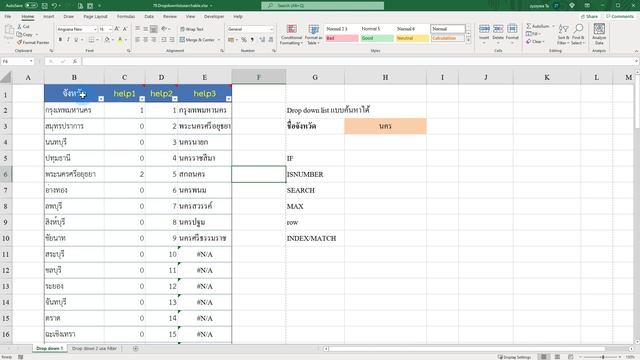Apply the Good cell style

click(x=377, y=38)
